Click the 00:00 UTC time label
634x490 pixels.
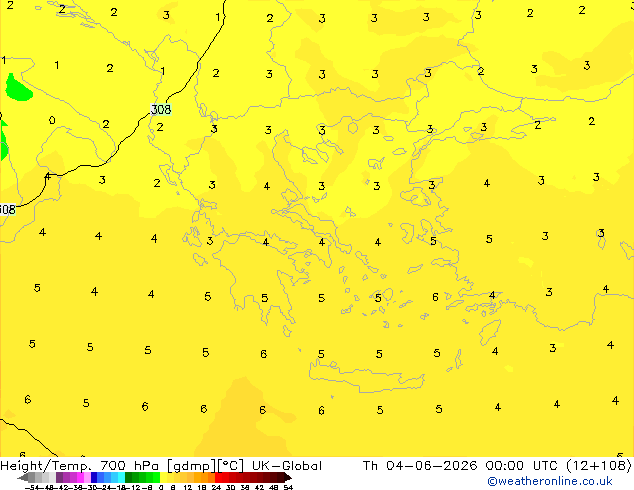click(x=521, y=466)
